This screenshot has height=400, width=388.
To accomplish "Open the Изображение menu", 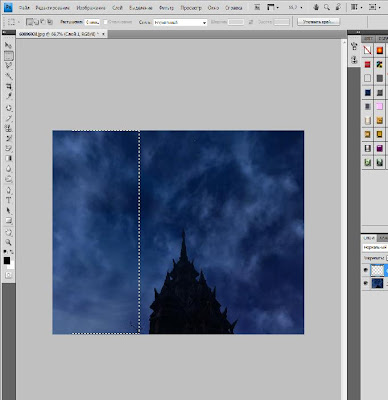I will tap(91, 8).
